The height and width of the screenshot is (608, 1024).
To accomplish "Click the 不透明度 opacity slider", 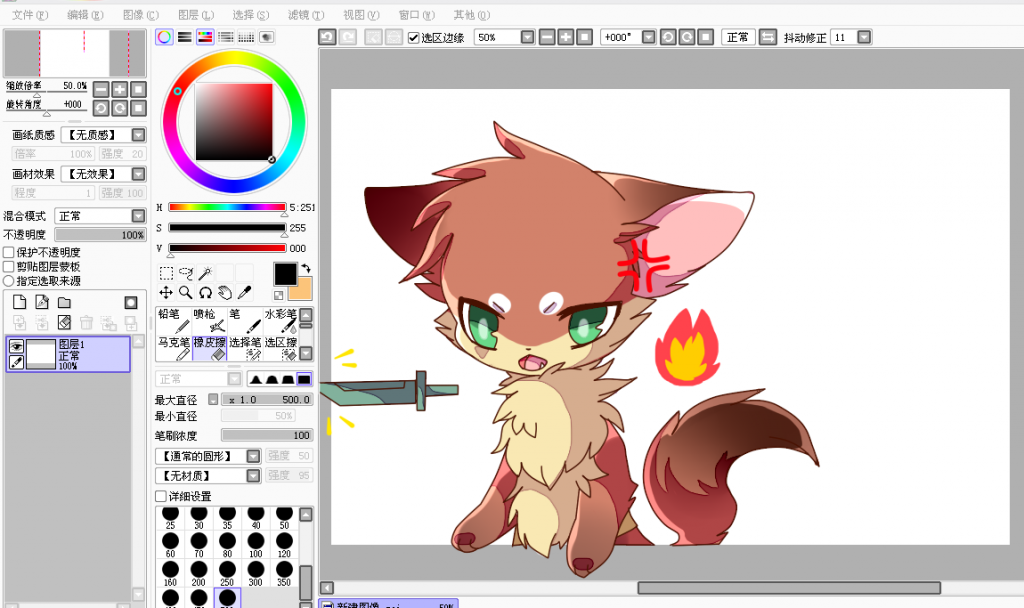I will tap(101, 234).
